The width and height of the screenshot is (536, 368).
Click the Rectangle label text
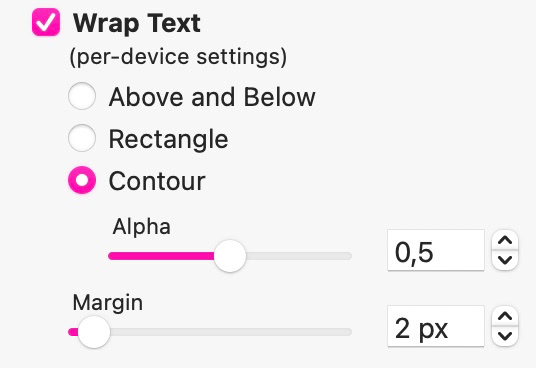168,139
